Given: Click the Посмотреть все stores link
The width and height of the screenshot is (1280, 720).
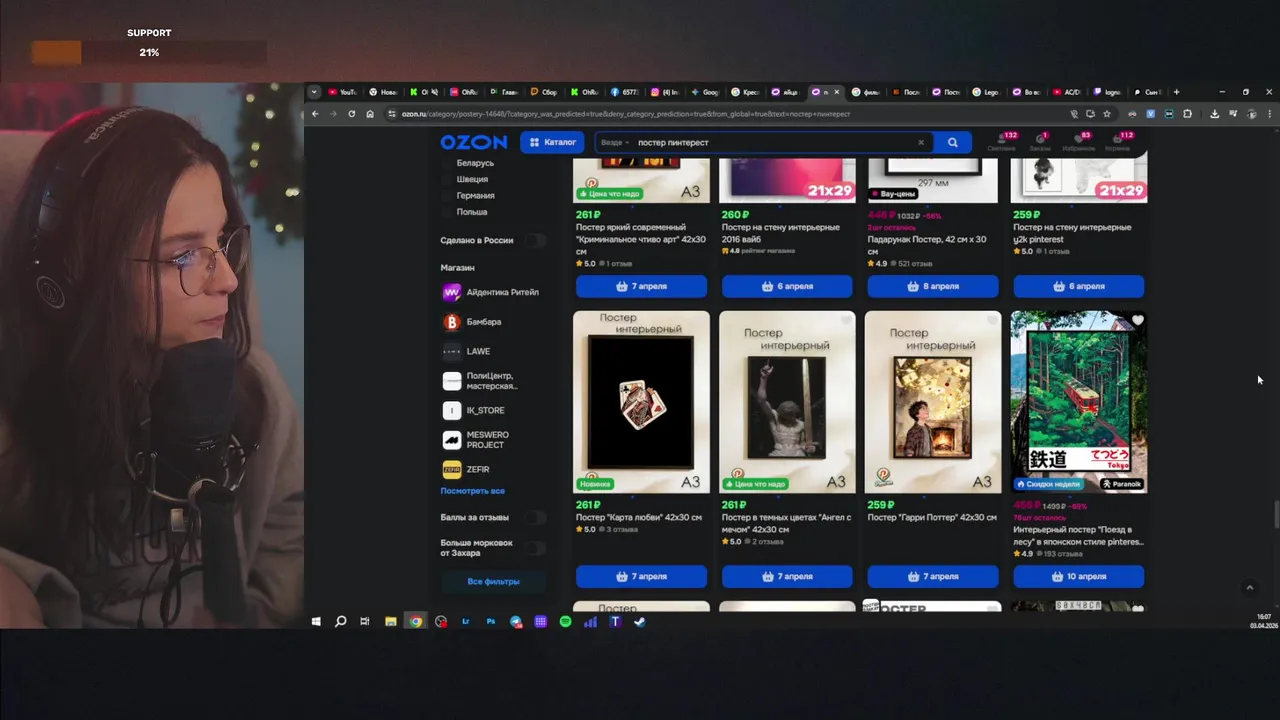Looking at the screenshot, I should pos(472,491).
